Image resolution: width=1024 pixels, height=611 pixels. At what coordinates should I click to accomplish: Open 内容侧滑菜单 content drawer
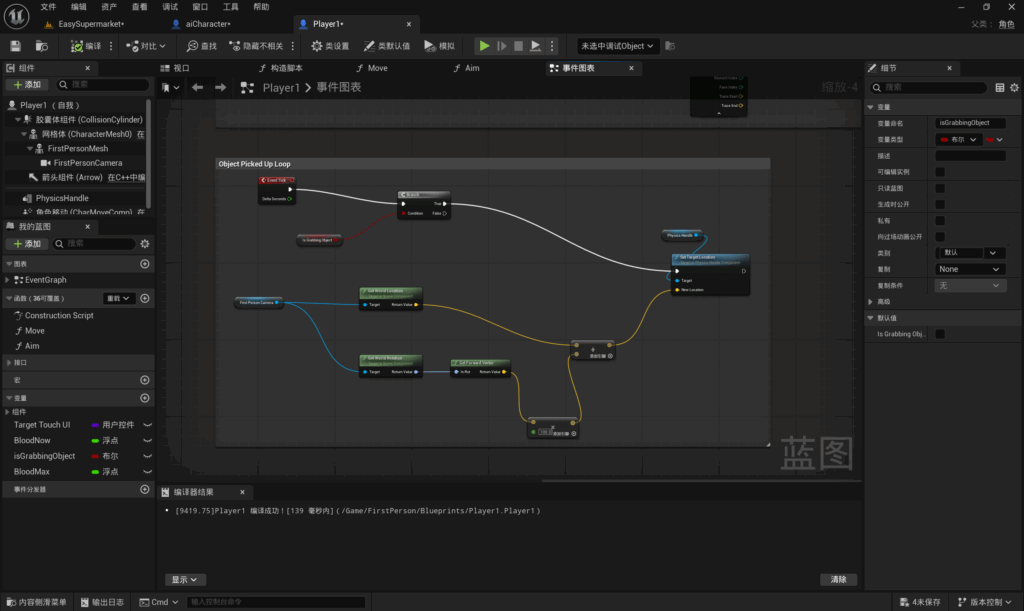click(37, 602)
